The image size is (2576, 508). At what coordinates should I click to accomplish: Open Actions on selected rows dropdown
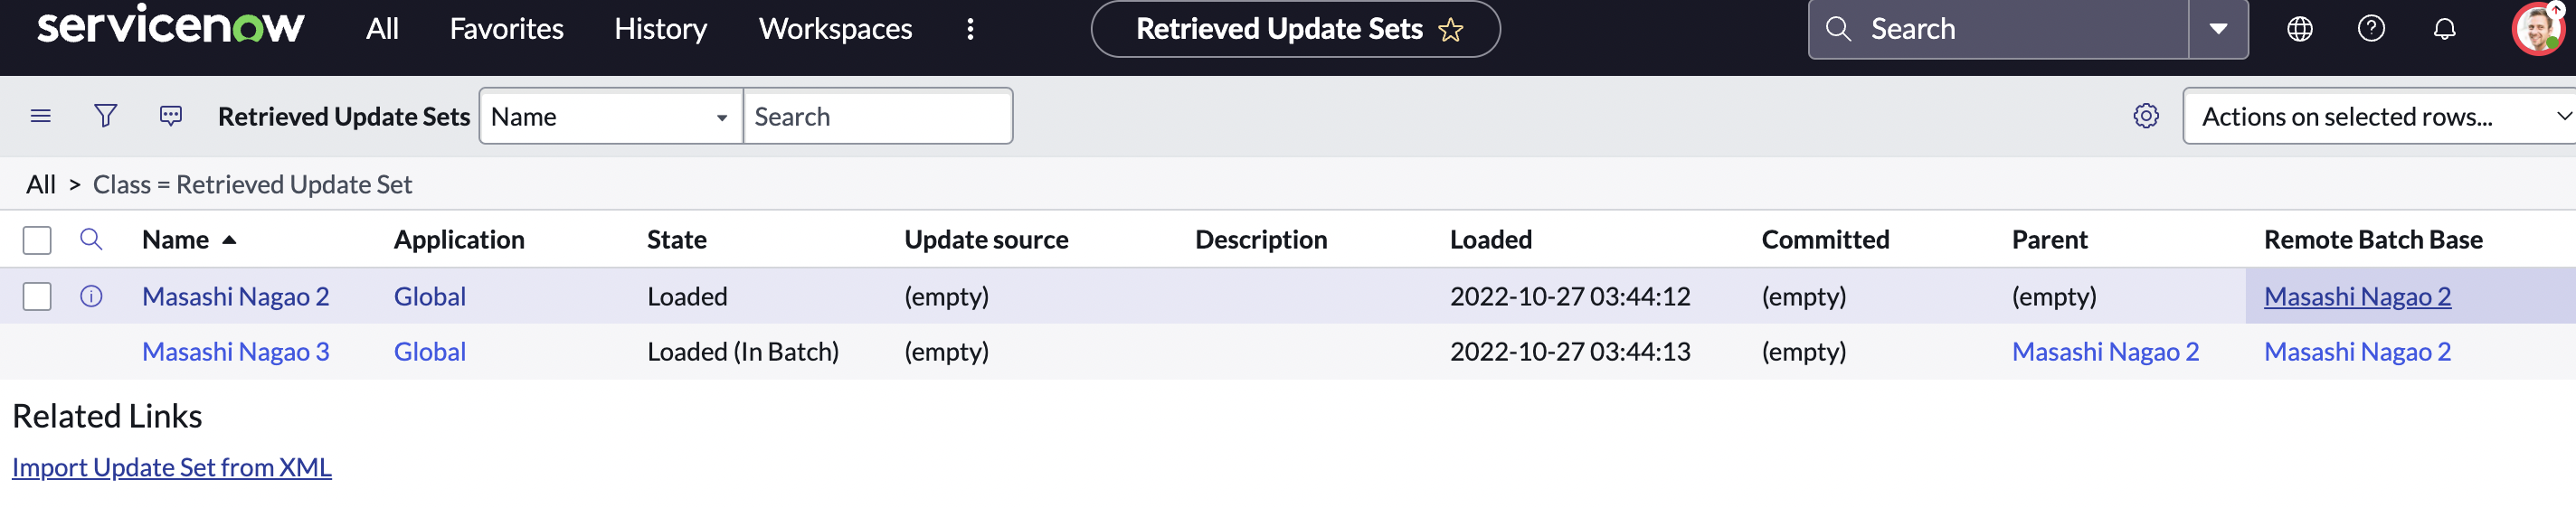pos(2380,116)
